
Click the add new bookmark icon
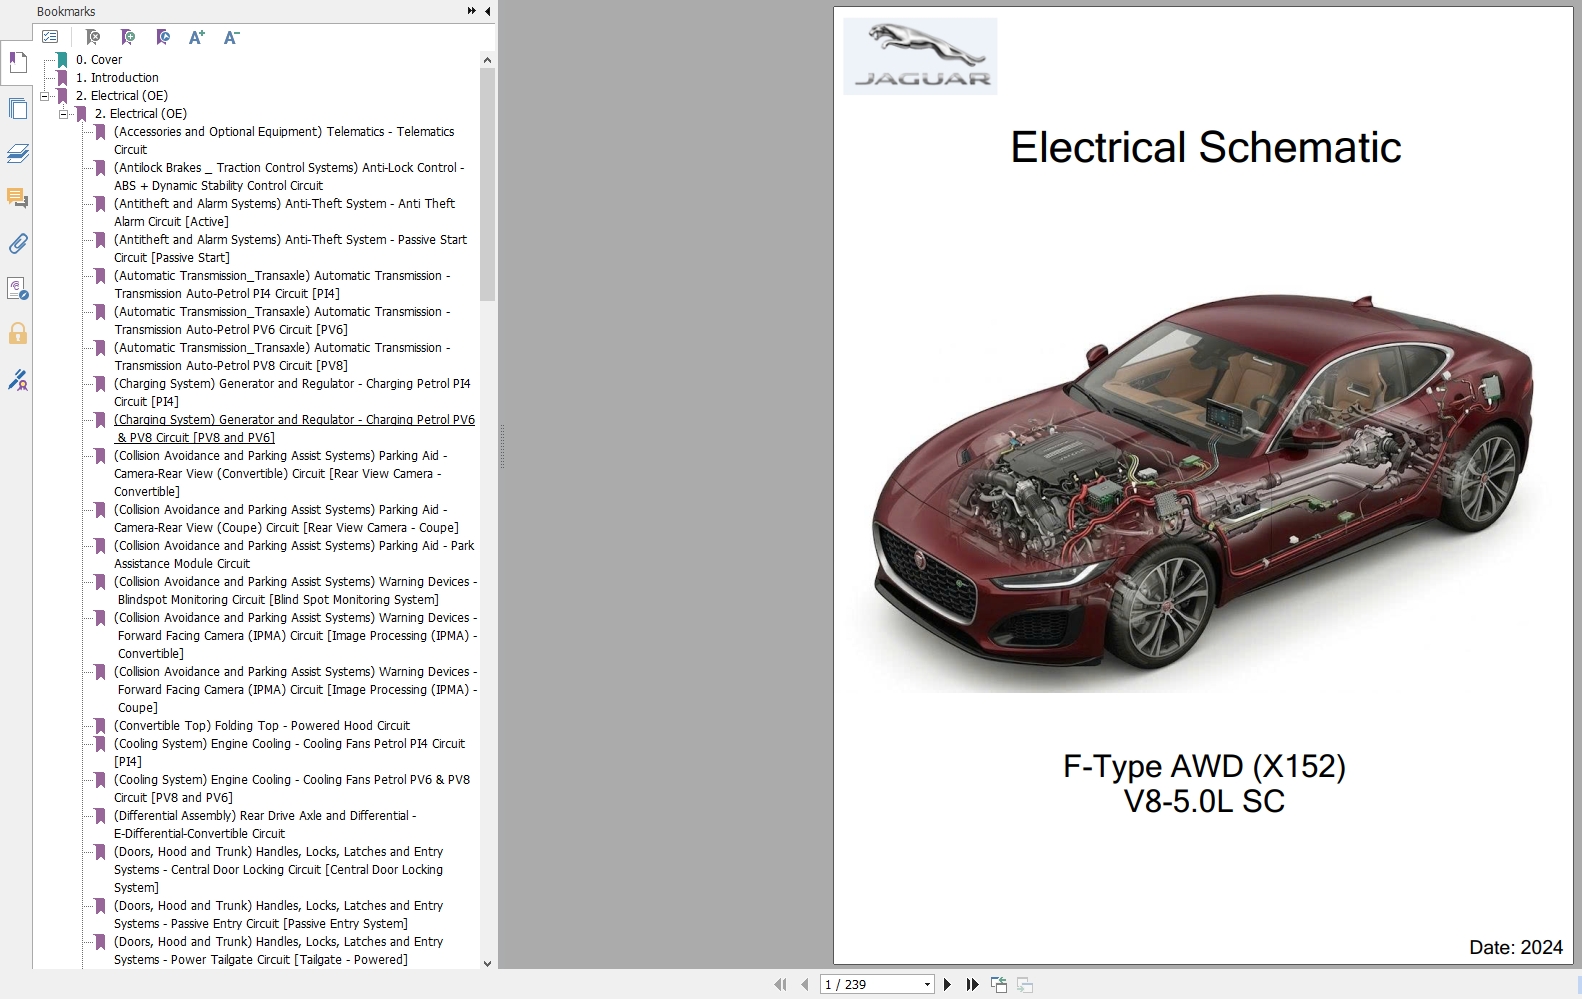[128, 37]
